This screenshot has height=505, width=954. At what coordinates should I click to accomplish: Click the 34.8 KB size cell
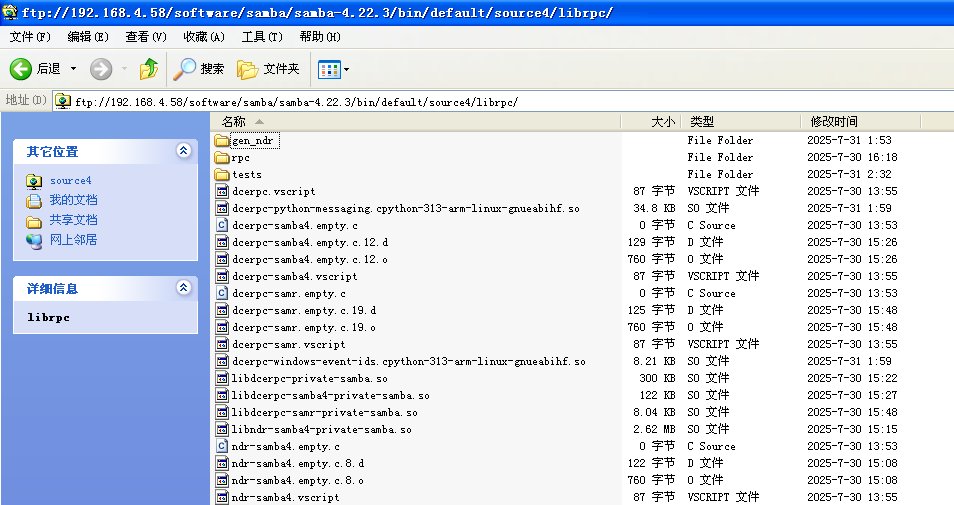(654, 209)
